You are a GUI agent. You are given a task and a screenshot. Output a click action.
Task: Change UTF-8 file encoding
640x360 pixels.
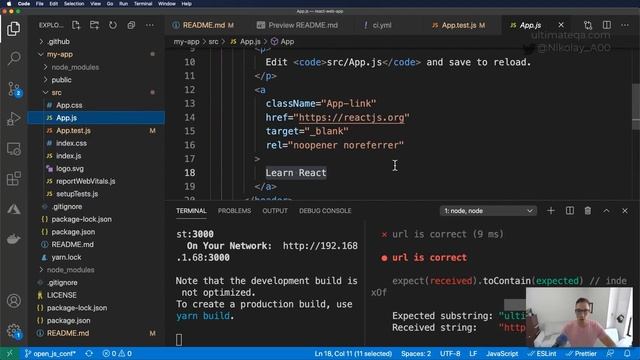tap(450, 353)
